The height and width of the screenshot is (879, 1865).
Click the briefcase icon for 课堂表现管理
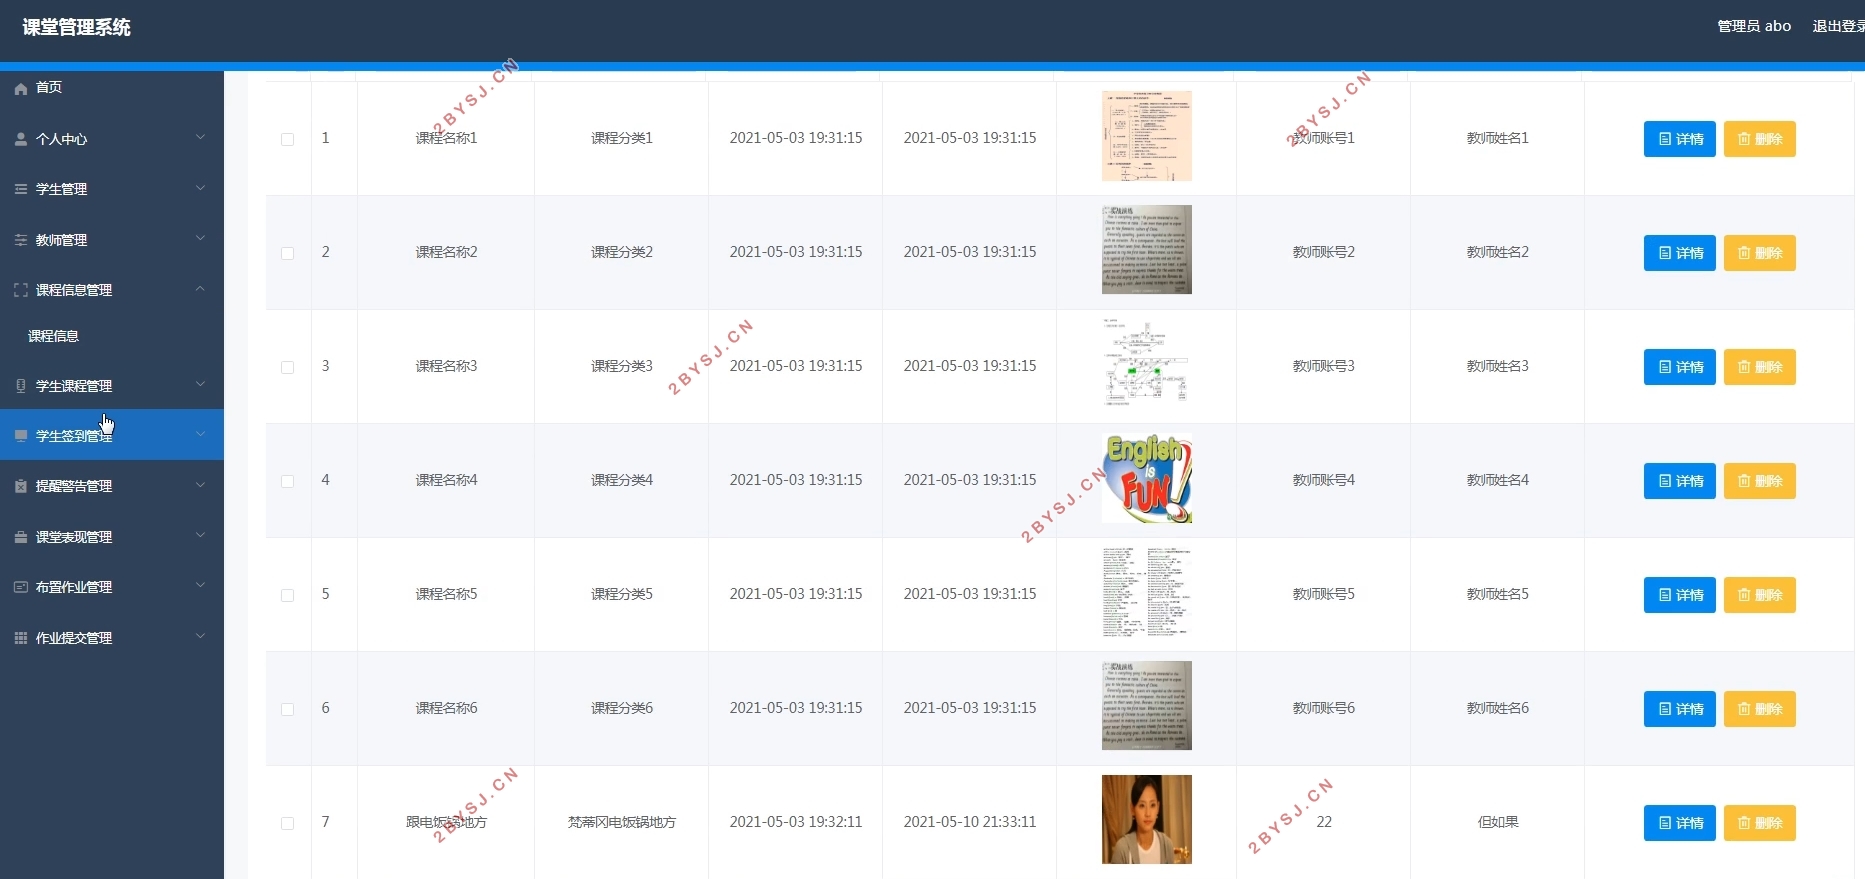(21, 537)
